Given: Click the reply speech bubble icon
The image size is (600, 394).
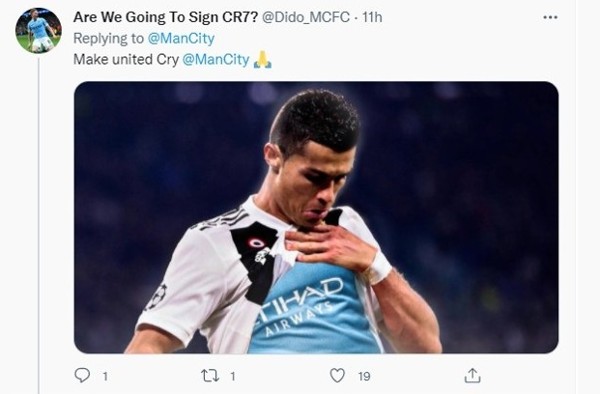Looking at the screenshot, I should click(x=82, y=375).
